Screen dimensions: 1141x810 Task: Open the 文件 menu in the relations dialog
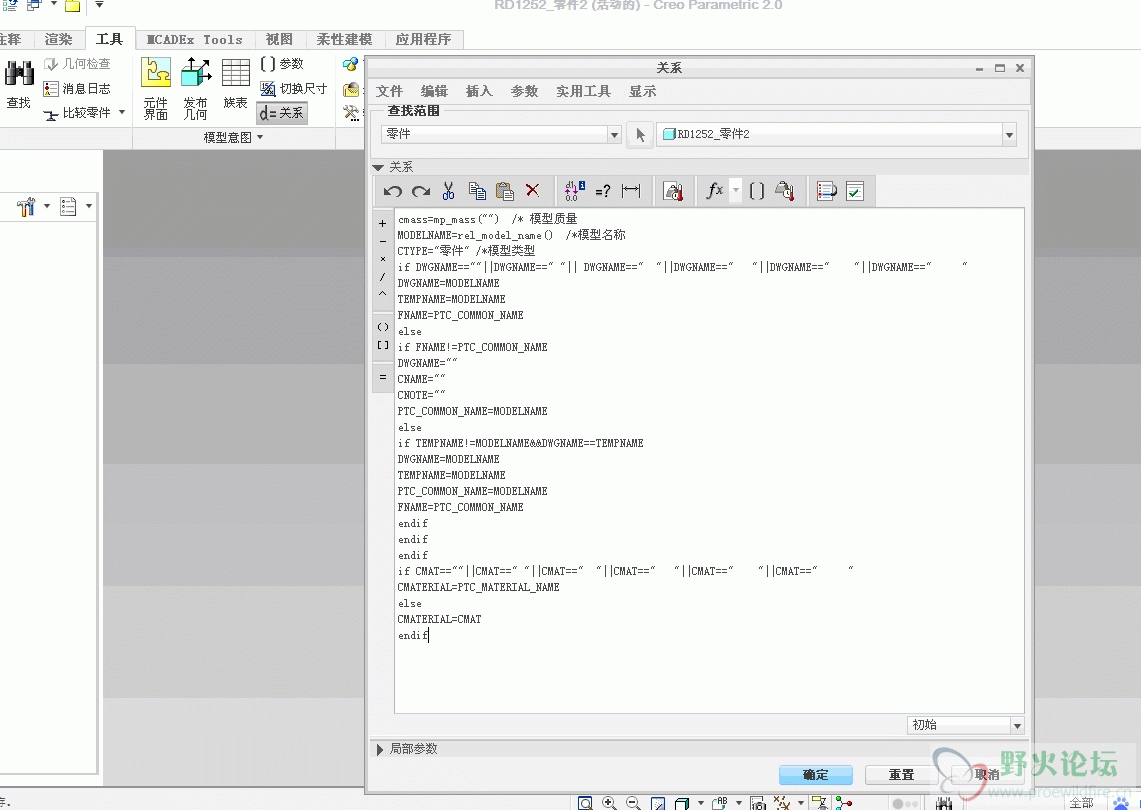[389, 91]
